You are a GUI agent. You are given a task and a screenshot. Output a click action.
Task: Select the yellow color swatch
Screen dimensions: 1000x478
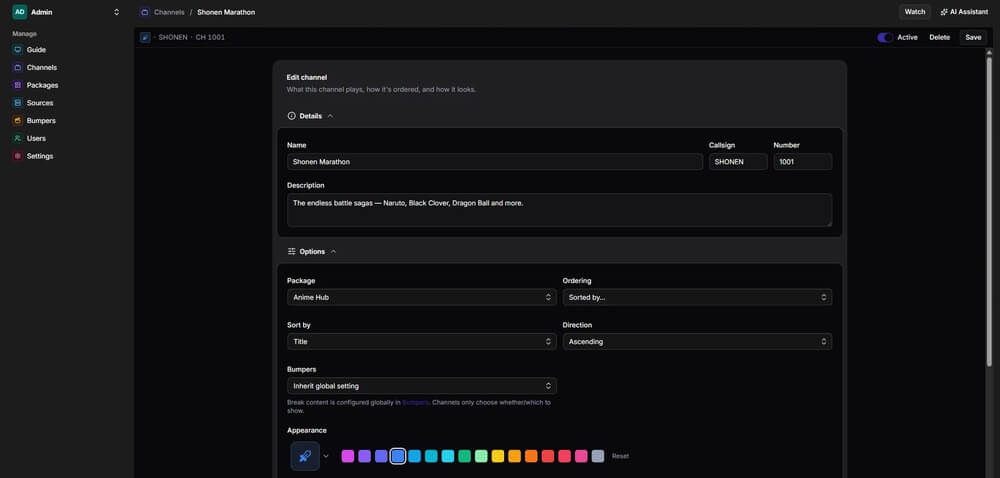(x=498, y=456)
